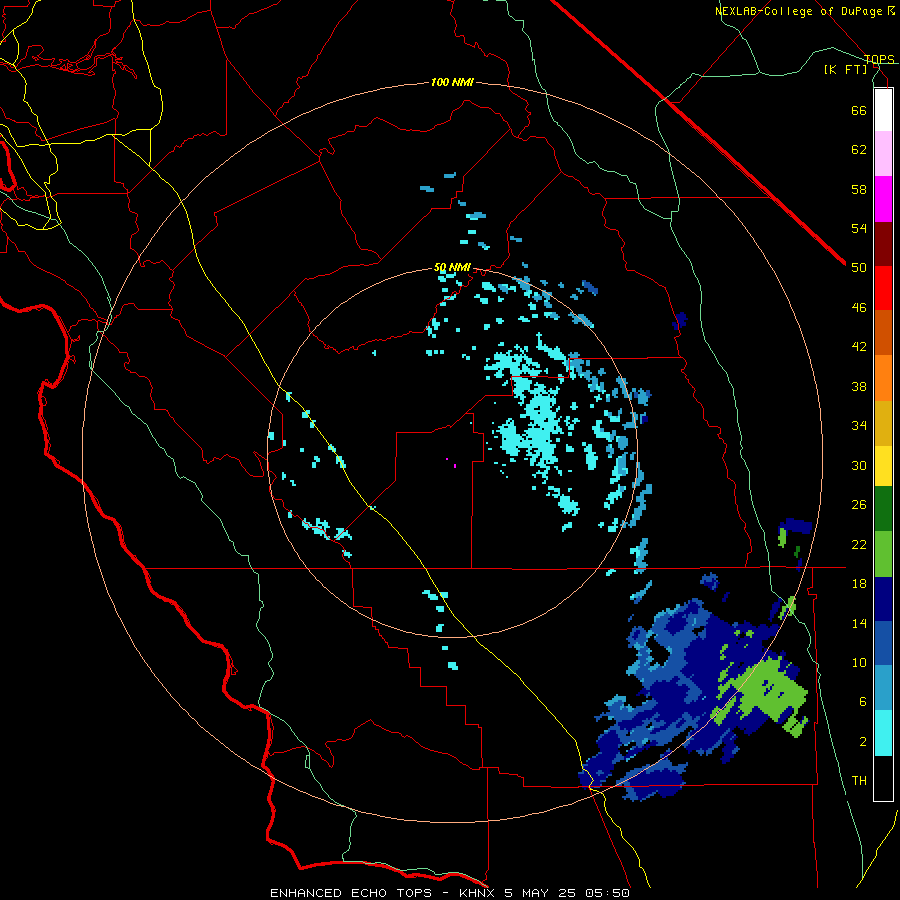Click legend value 38
Image resolution: width=900 pixels, height=900 pixels.
(859, 386)
